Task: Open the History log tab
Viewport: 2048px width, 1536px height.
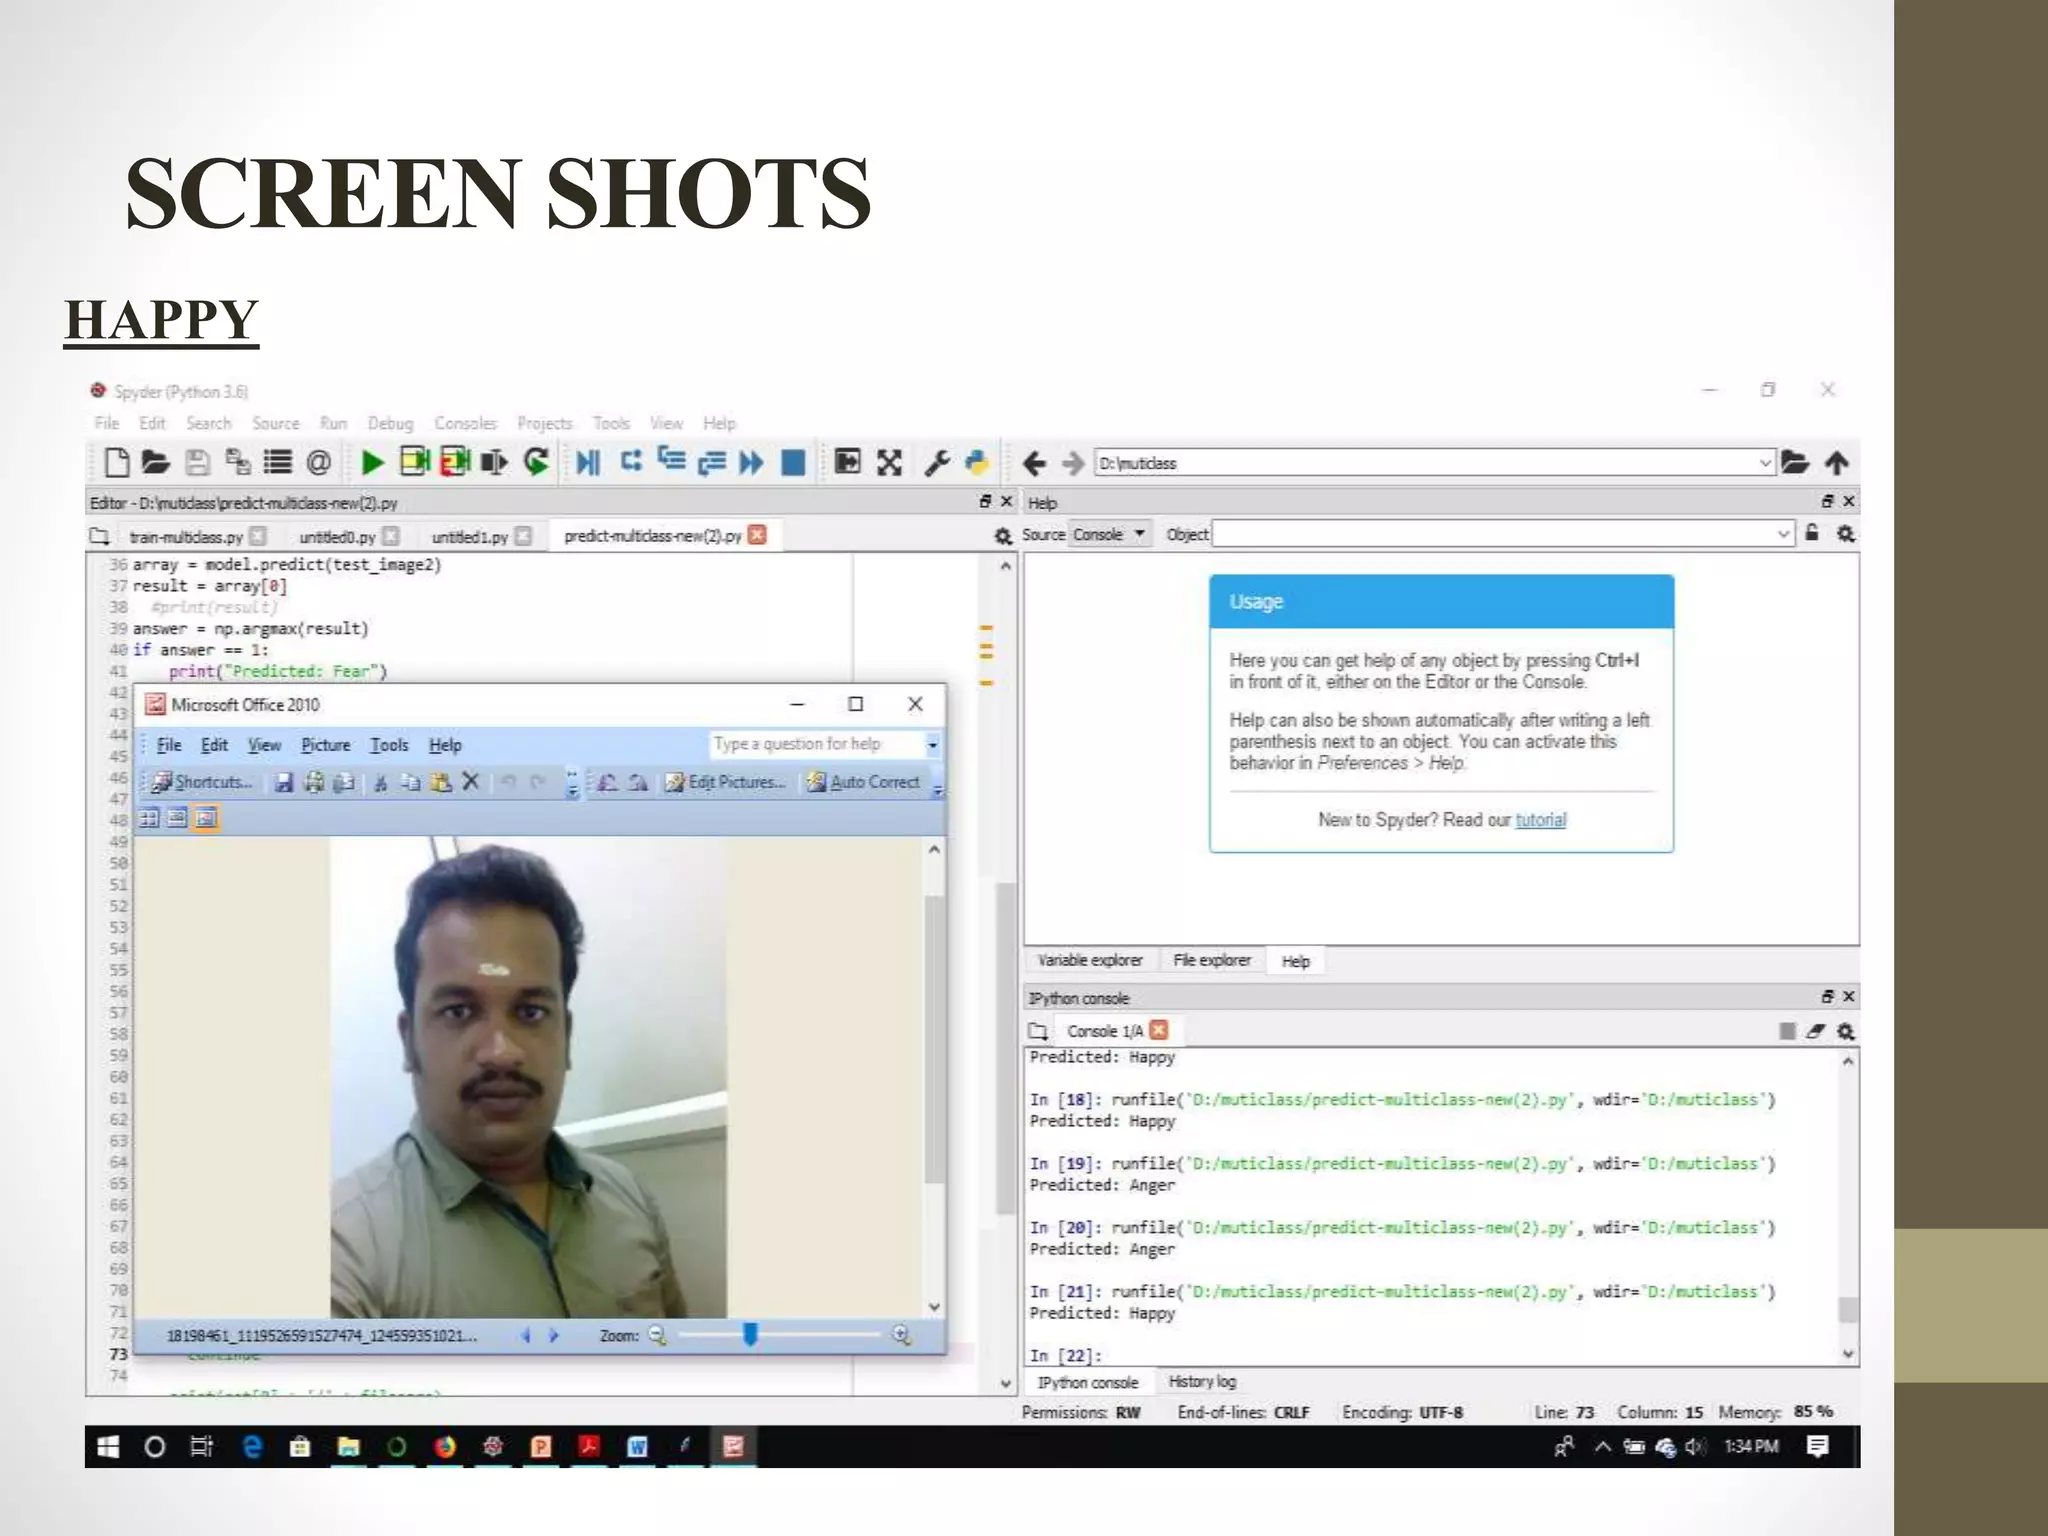Action: coord(1202,1381)
